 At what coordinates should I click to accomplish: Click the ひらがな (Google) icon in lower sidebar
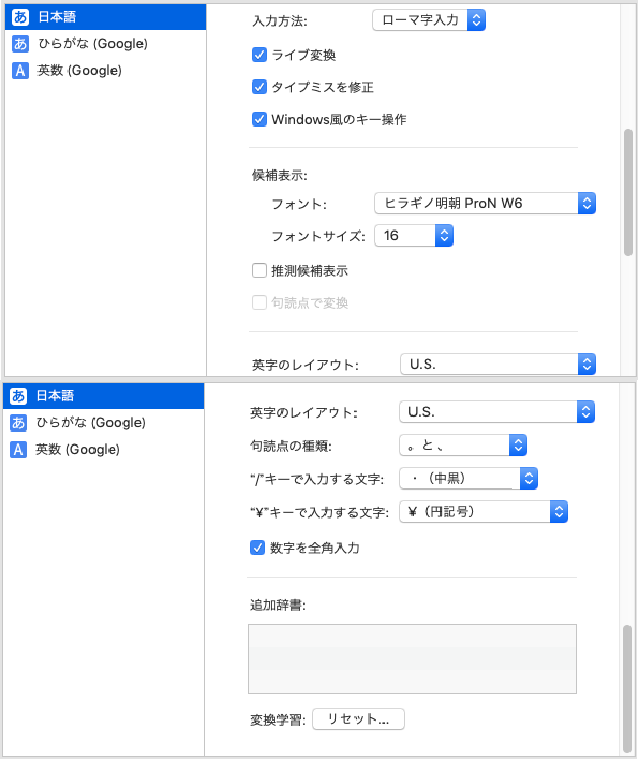[x=20, y=423]
